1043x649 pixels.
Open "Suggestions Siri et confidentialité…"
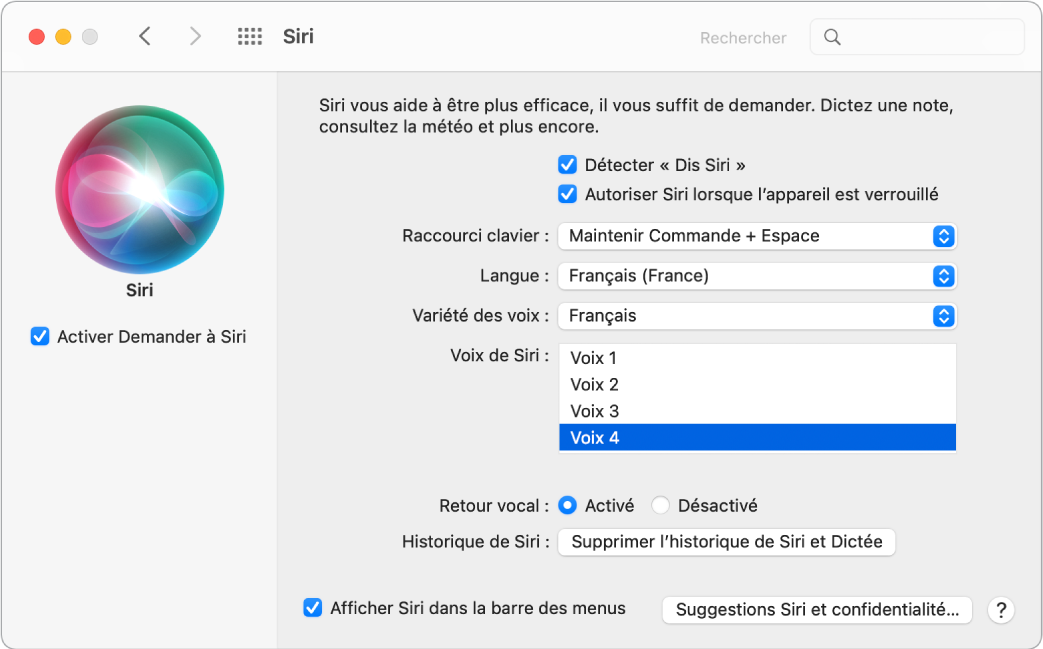click(x=816, y=610)
